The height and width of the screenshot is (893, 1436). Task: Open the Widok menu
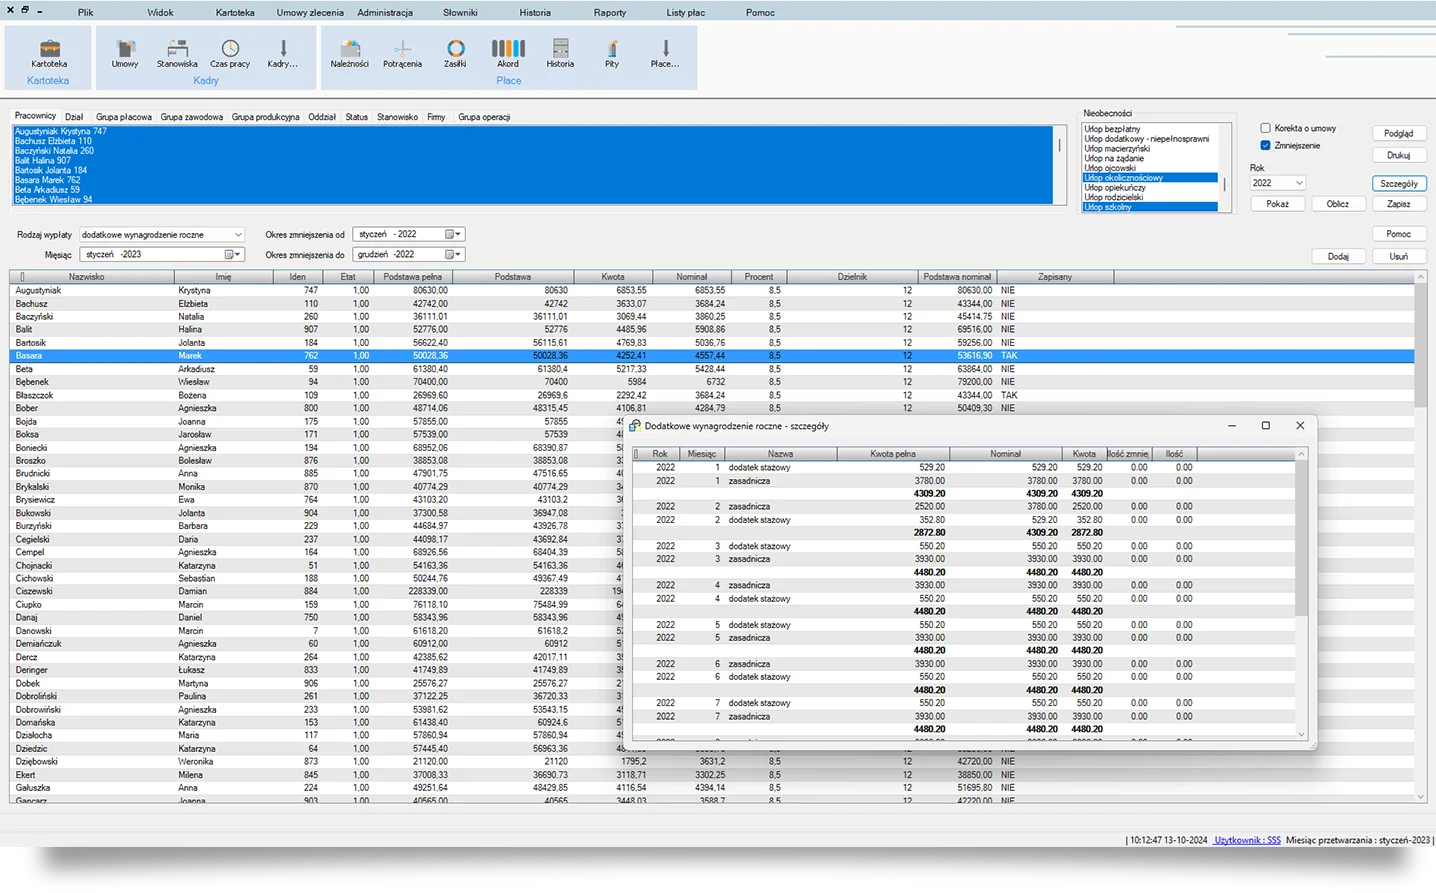[160, 13]
